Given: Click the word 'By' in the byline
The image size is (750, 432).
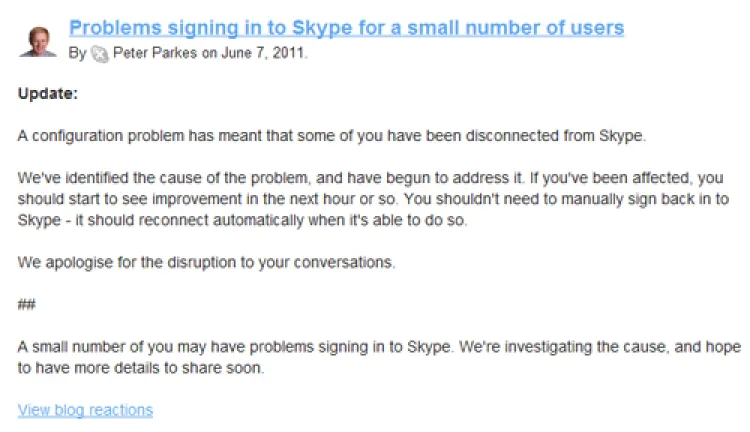Looking at the screenshot, I should 77,53.
